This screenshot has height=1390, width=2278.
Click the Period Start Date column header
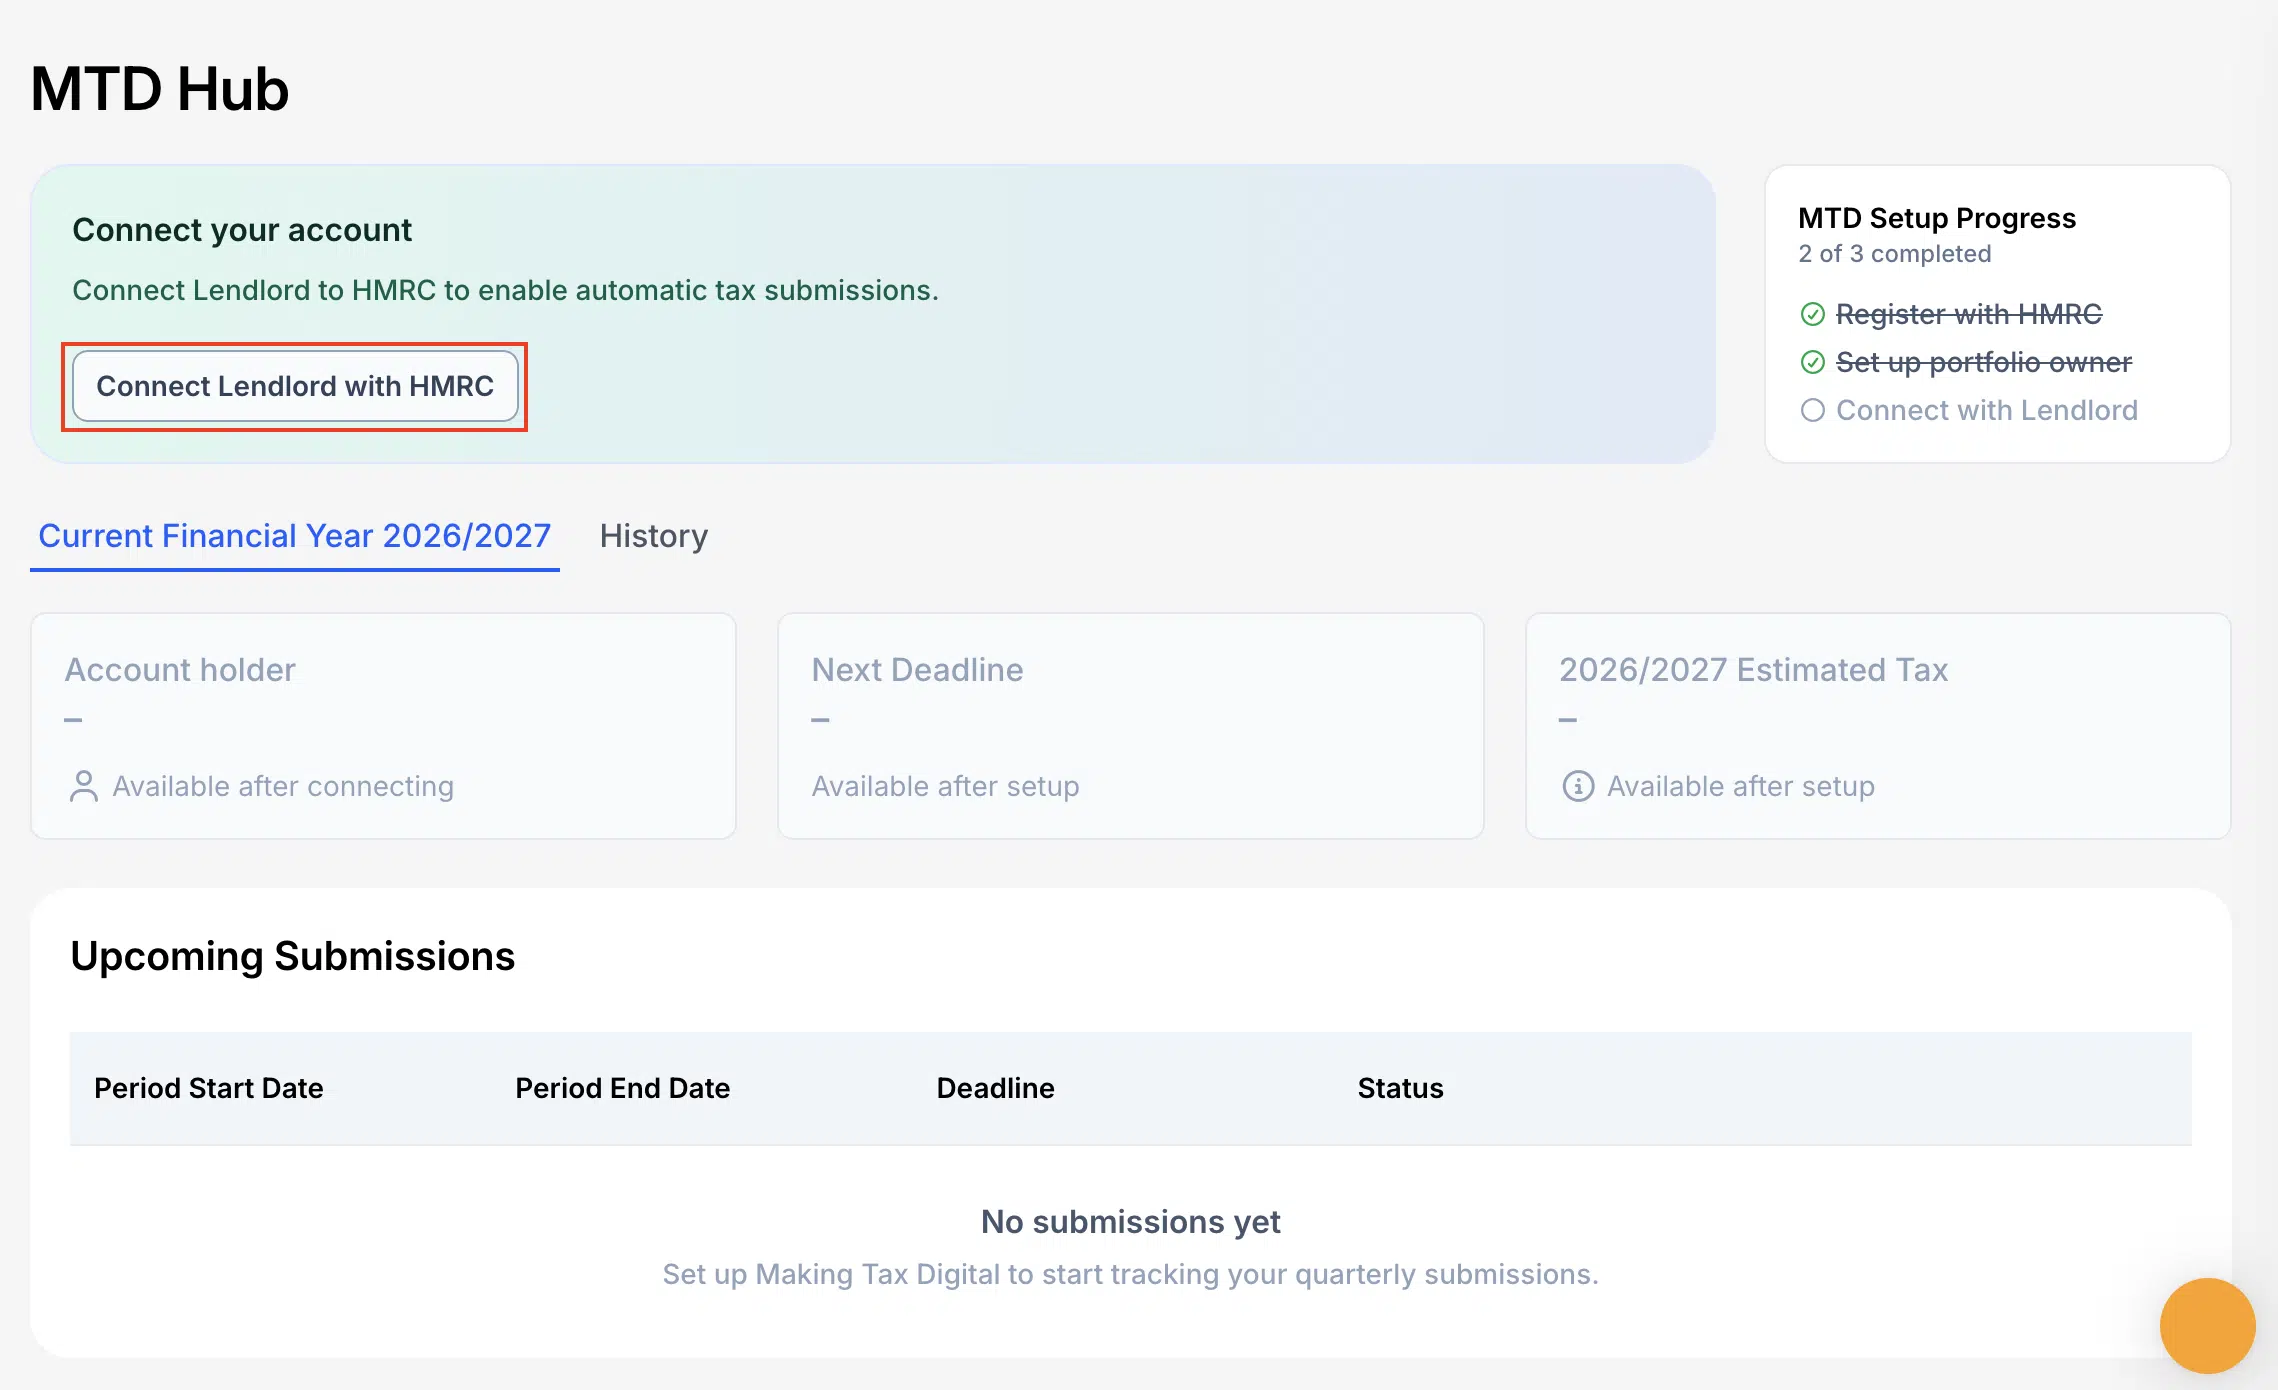coord(209,1088)
